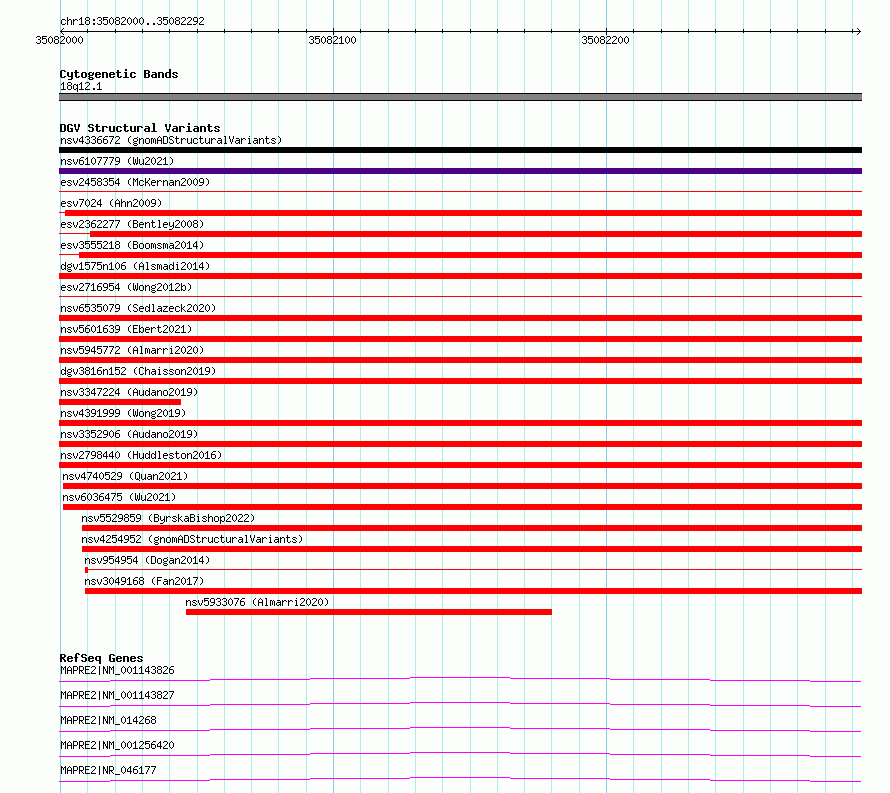Click the chr18:35082000..35082292 region label
Viewport: 890px width, 793px height.
pyautogui.click(x=132, y=21)
